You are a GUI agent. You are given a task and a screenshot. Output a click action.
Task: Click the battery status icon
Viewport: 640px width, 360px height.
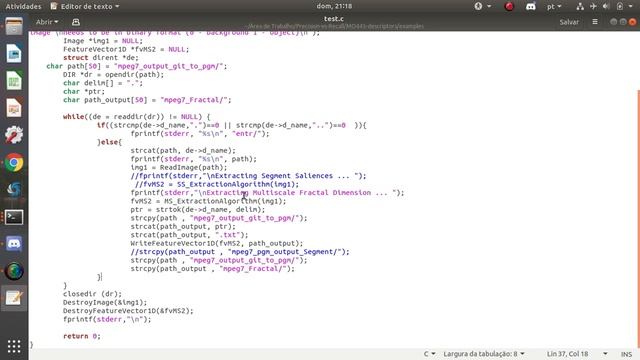click(620, 6)
